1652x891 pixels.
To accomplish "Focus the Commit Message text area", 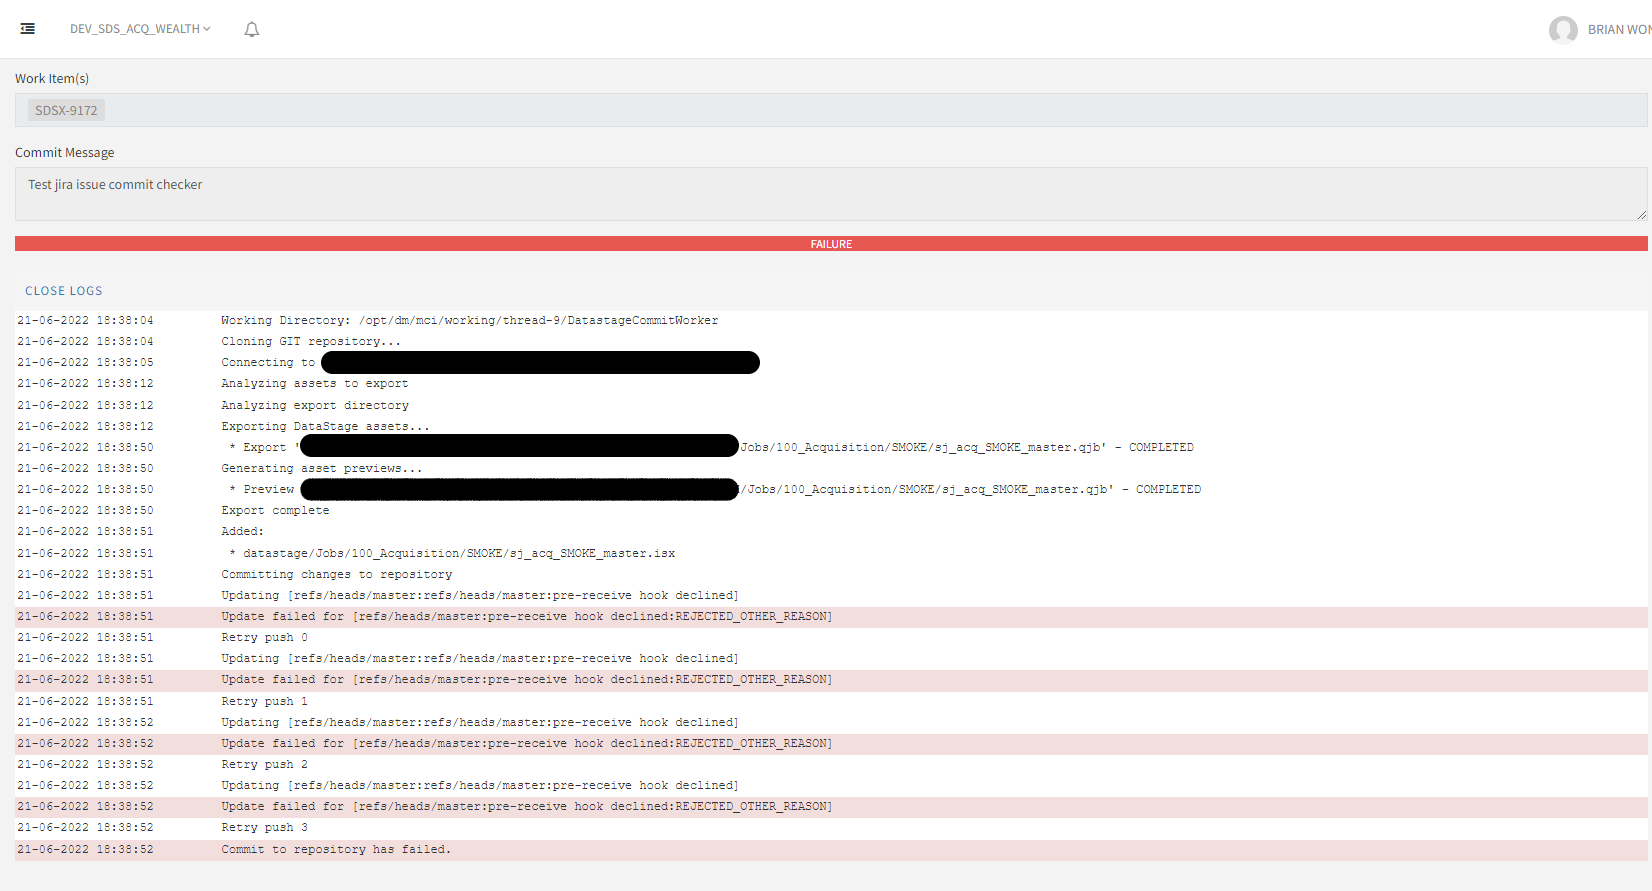I will coord(800,194).
